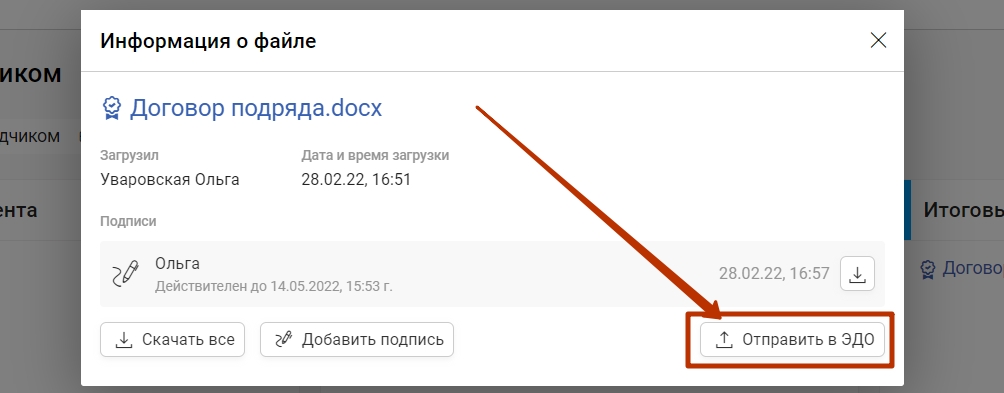Download Ольга's signature with the arrow icon
This screenshot has width=1004, height=393.
tap(857, 274)
